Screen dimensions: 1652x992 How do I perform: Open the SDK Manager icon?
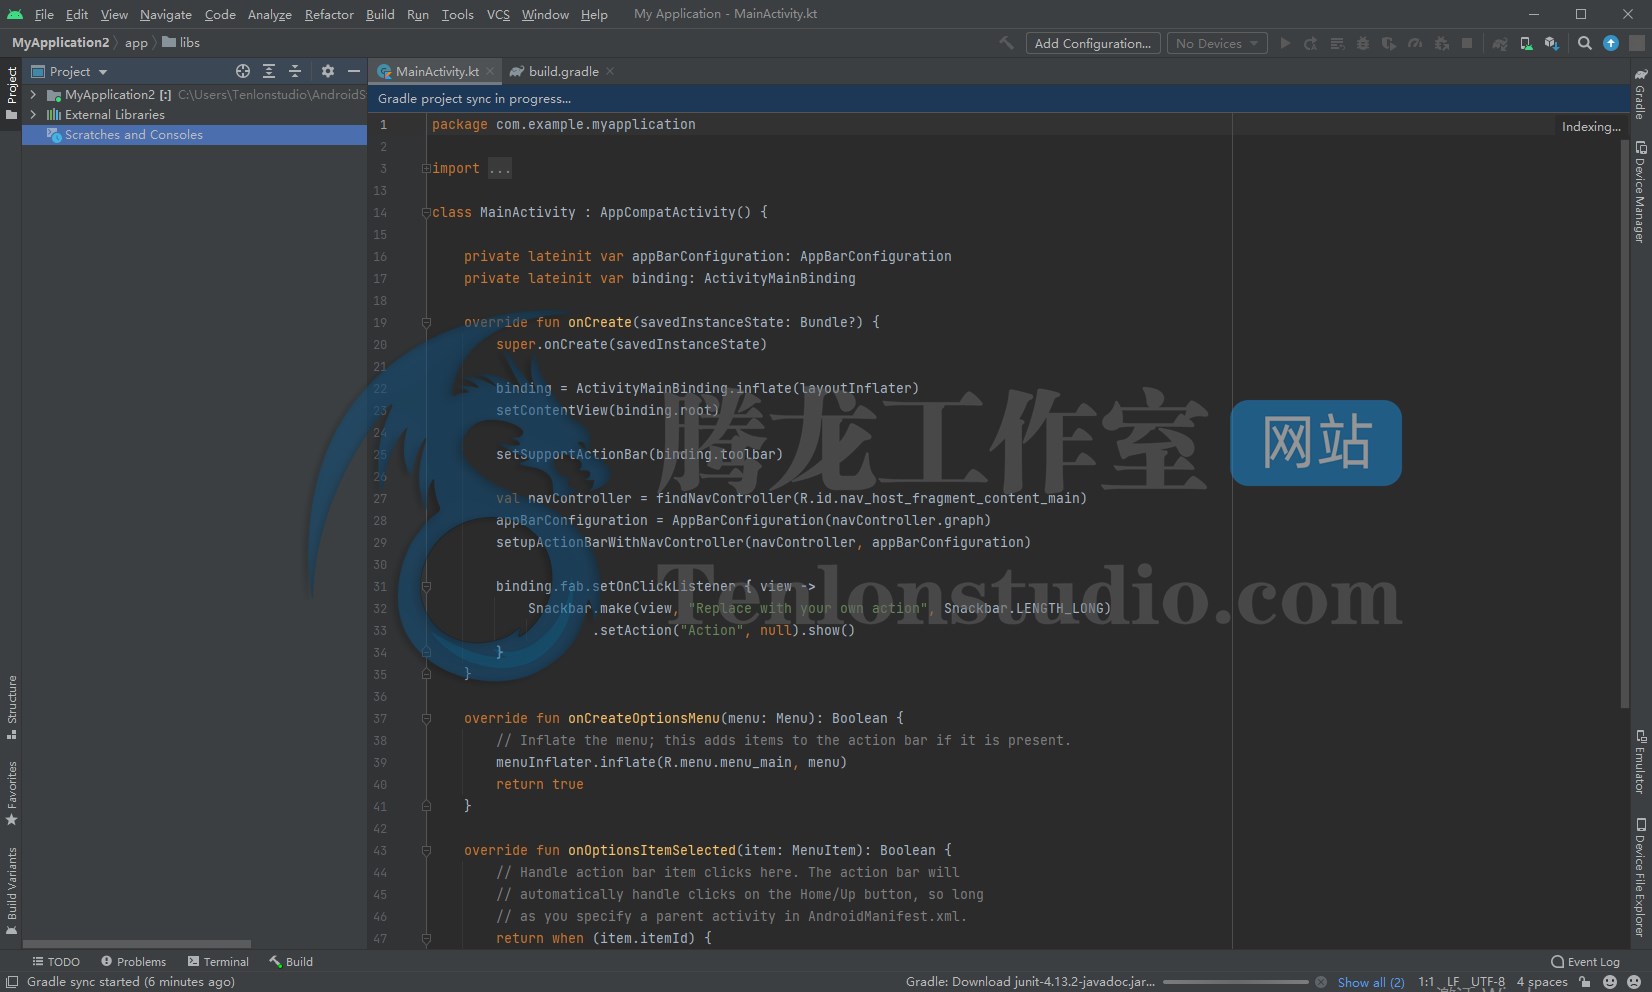[1551, 43]
